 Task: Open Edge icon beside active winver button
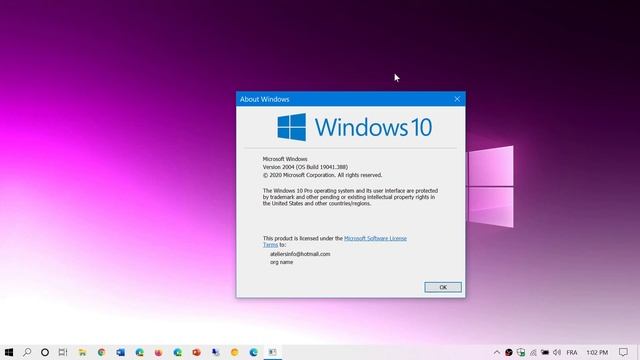(x=253, y=352)
